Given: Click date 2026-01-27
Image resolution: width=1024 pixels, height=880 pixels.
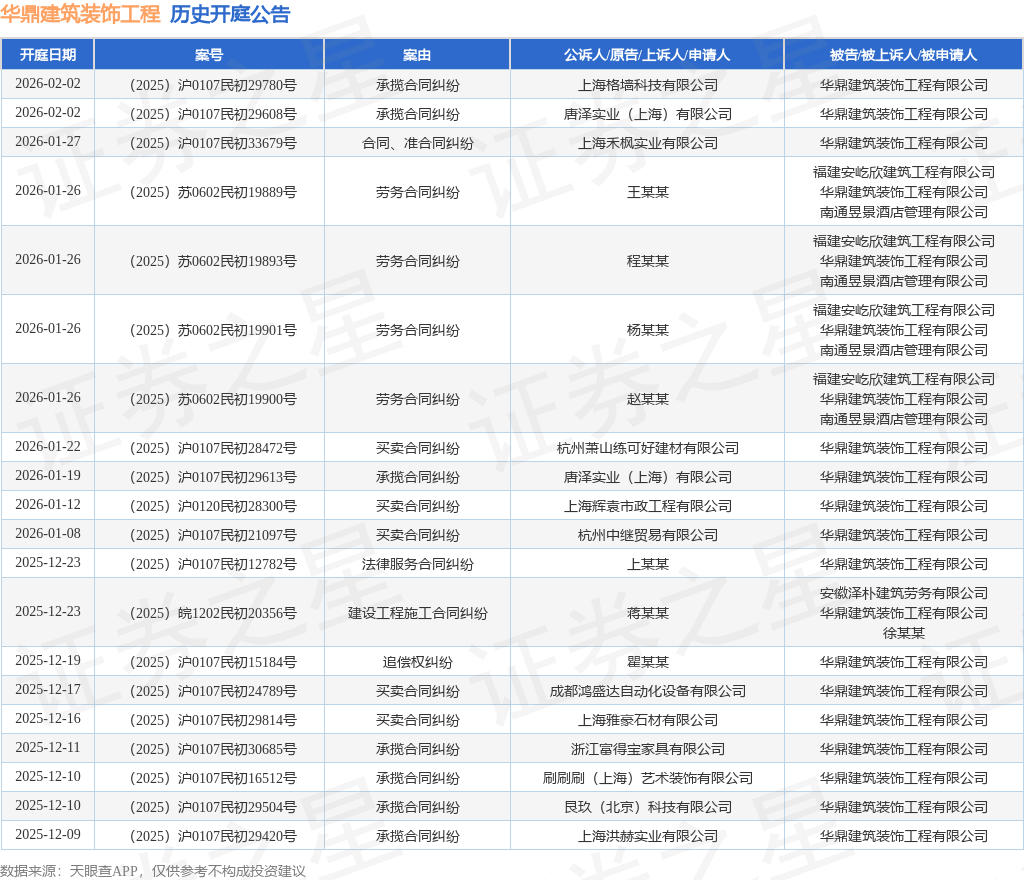Looking at the screenshot, I should pos(48,142).
